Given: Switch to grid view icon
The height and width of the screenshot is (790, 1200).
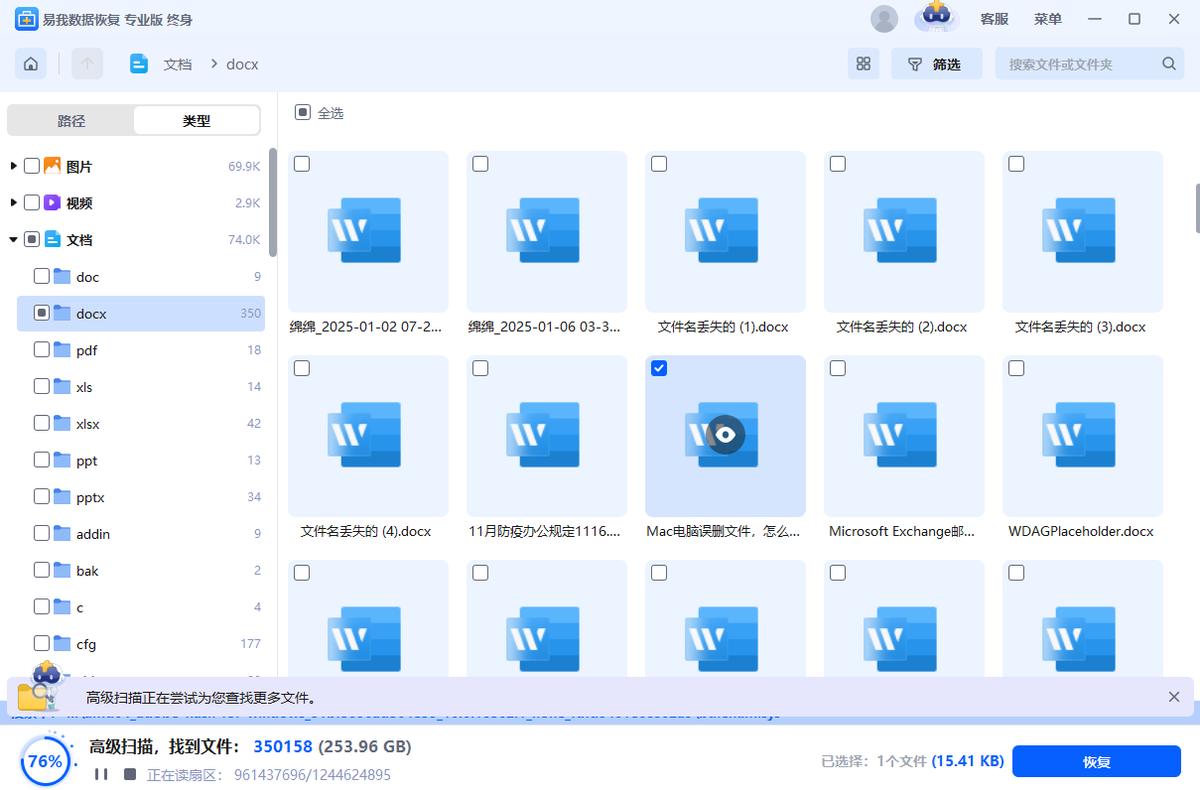Looking at the screenshot, I should click(863, 64).
